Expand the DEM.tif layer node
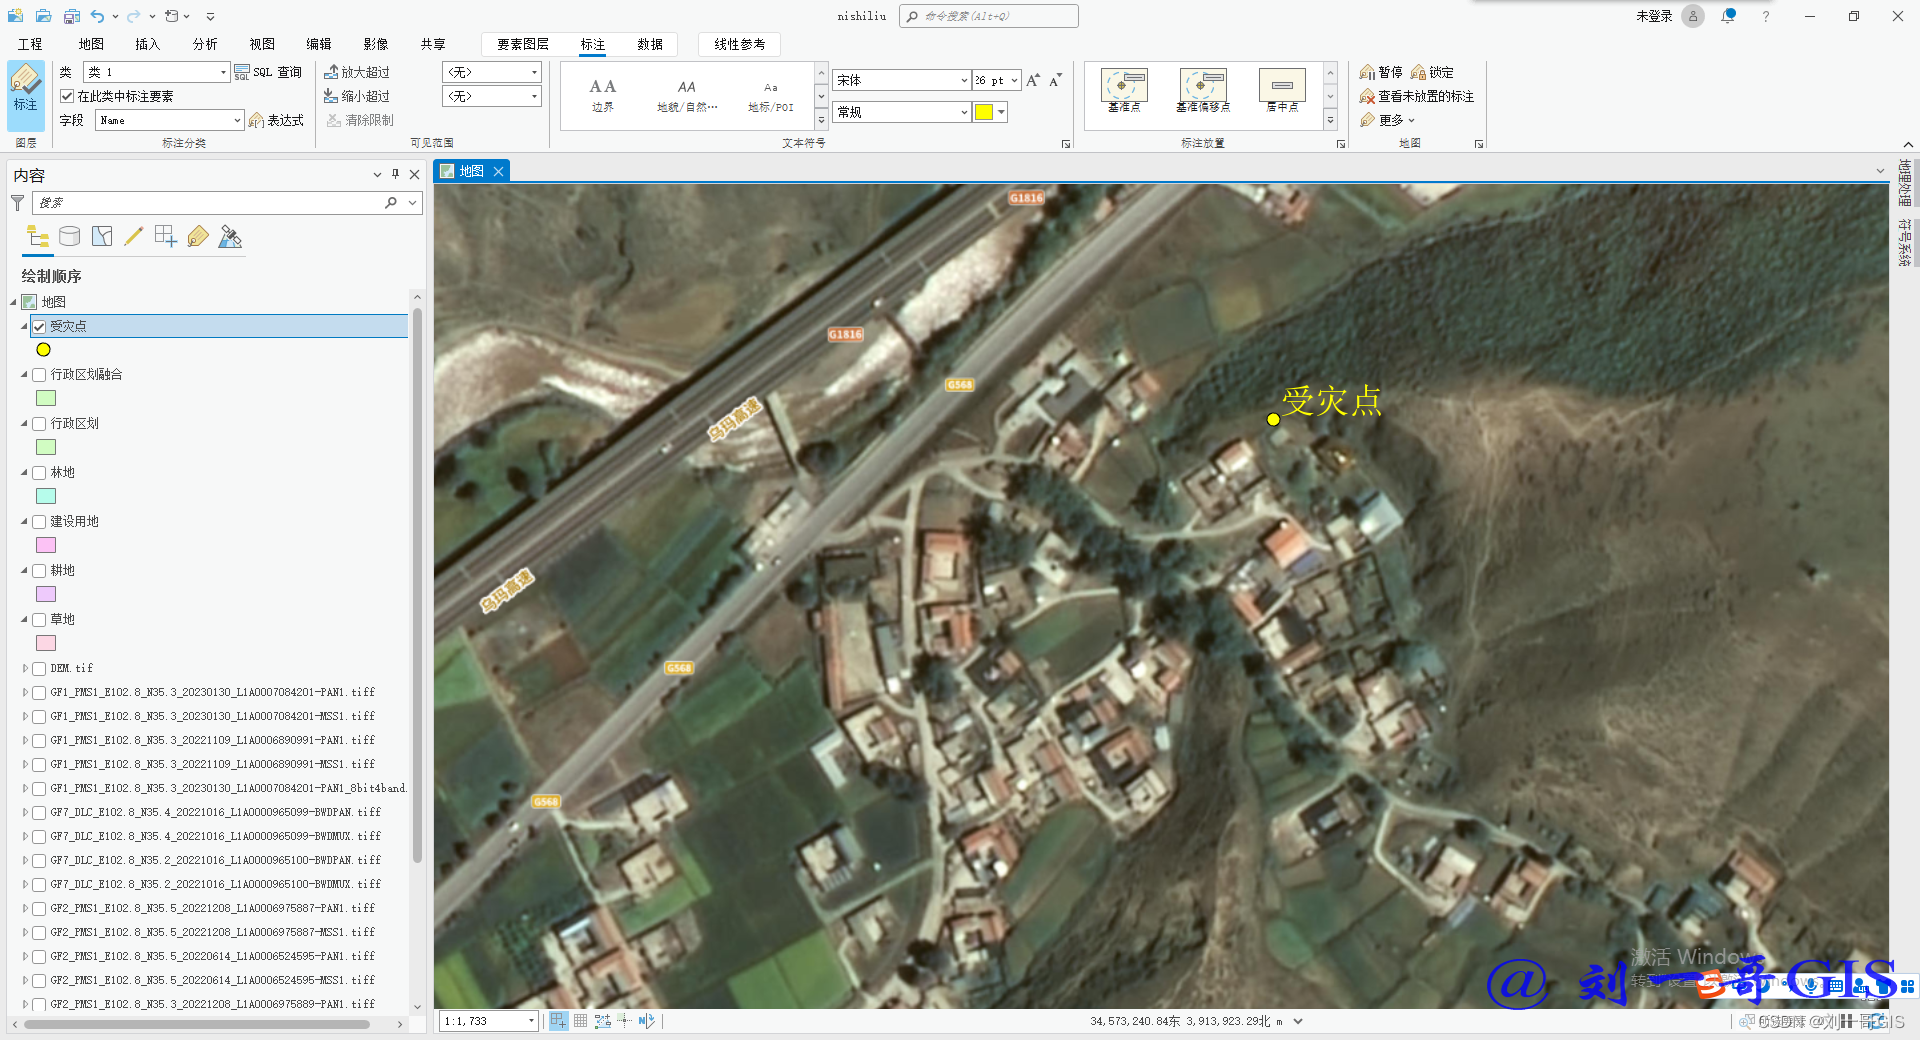The image size is (1920, 1040). (x=25, y=669)
